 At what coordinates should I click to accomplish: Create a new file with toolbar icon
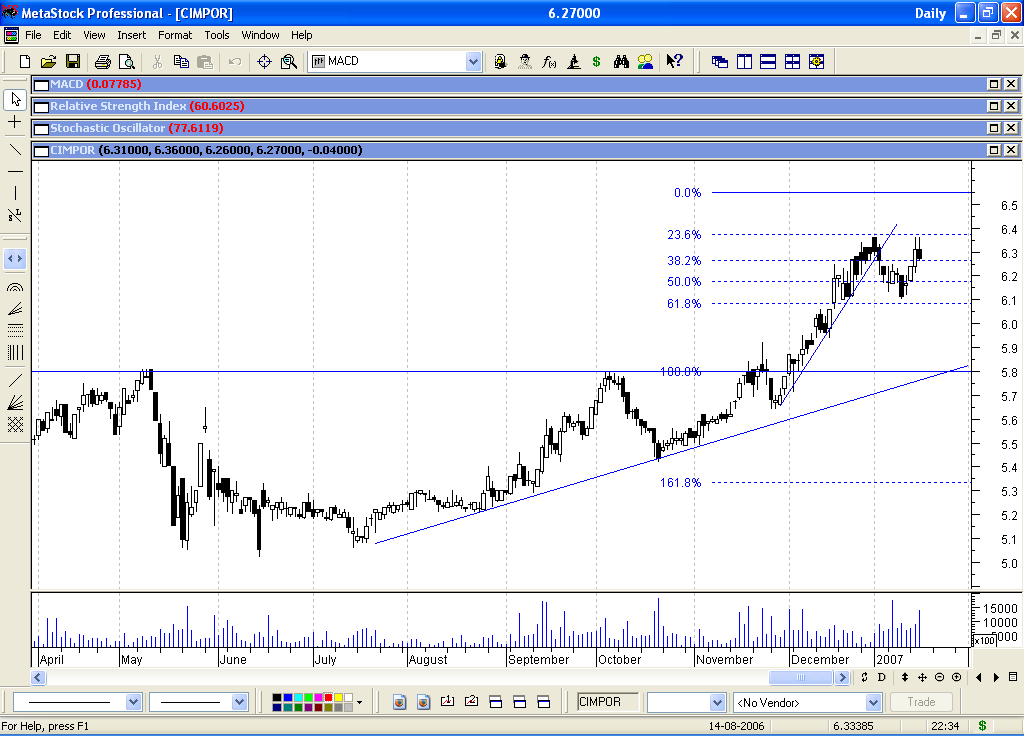25,61
